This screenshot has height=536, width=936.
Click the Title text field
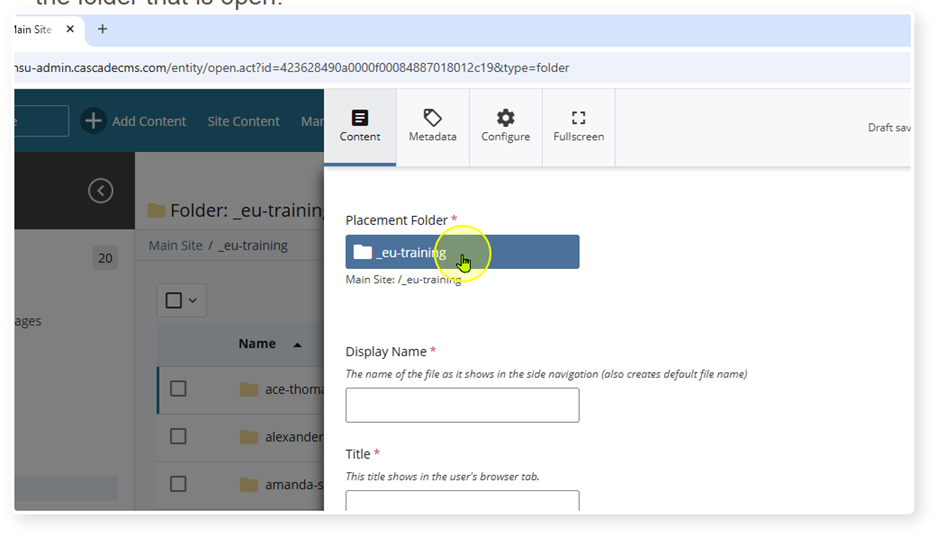[x=462, y=500]
